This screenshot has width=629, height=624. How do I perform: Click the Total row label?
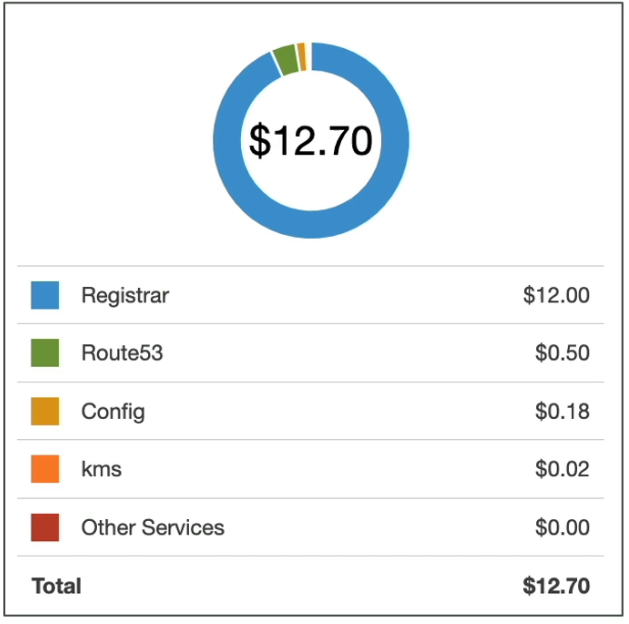(57, 586)
